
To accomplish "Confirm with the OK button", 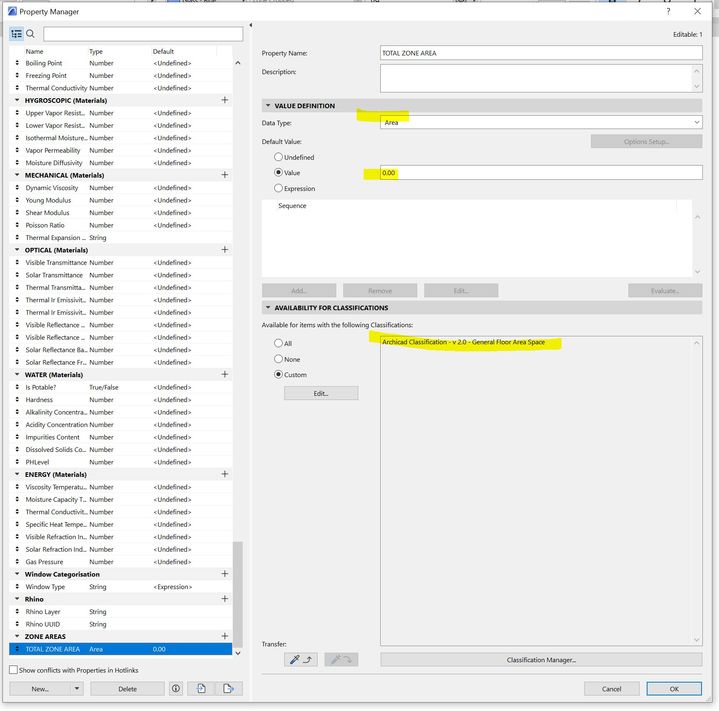I will [674, 689].
